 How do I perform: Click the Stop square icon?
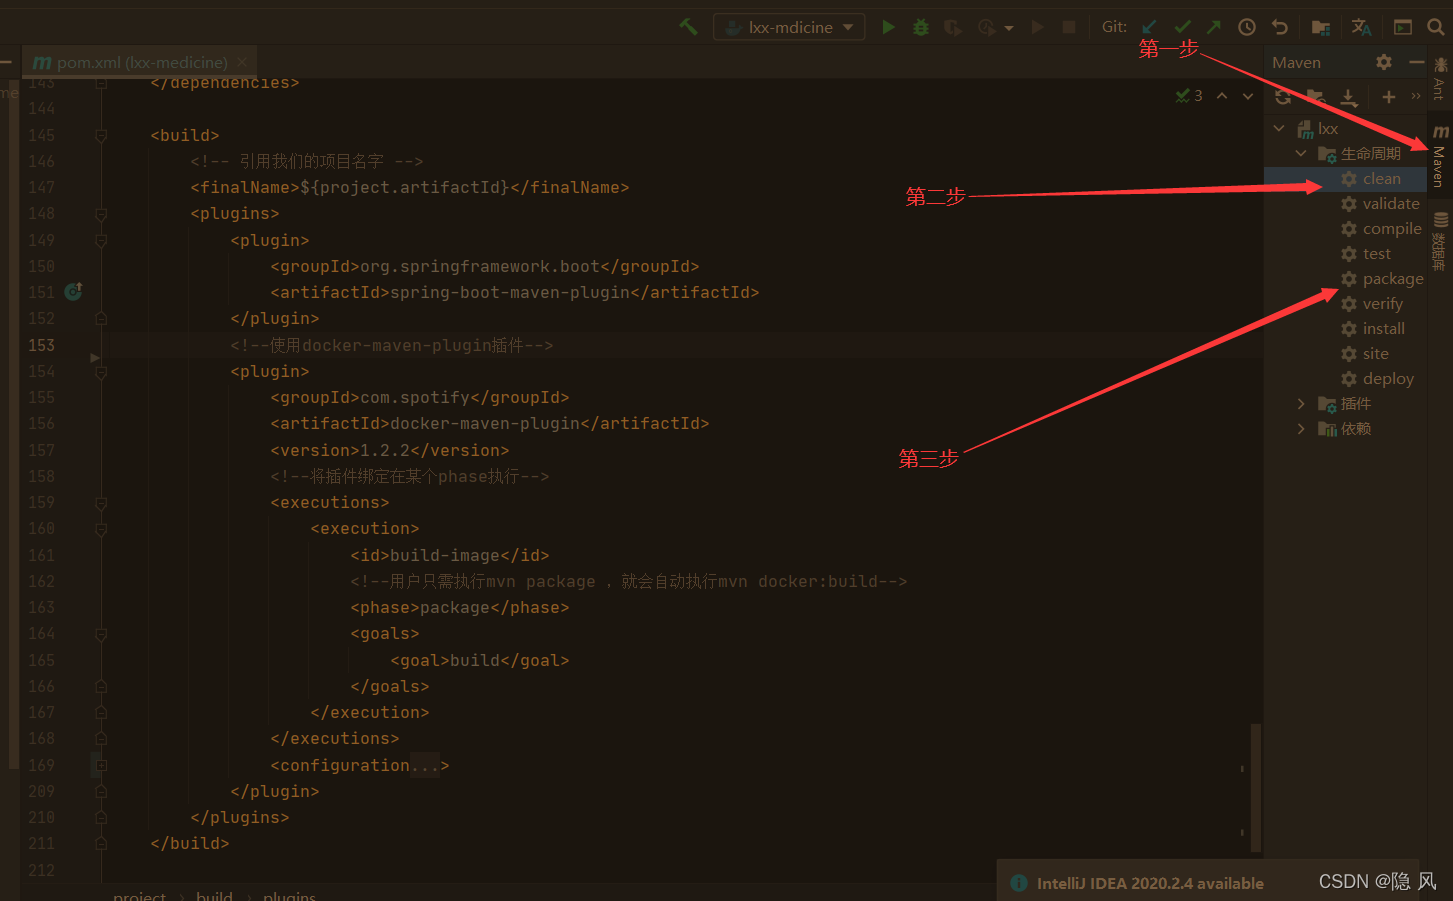click(x=1069, y=27)
